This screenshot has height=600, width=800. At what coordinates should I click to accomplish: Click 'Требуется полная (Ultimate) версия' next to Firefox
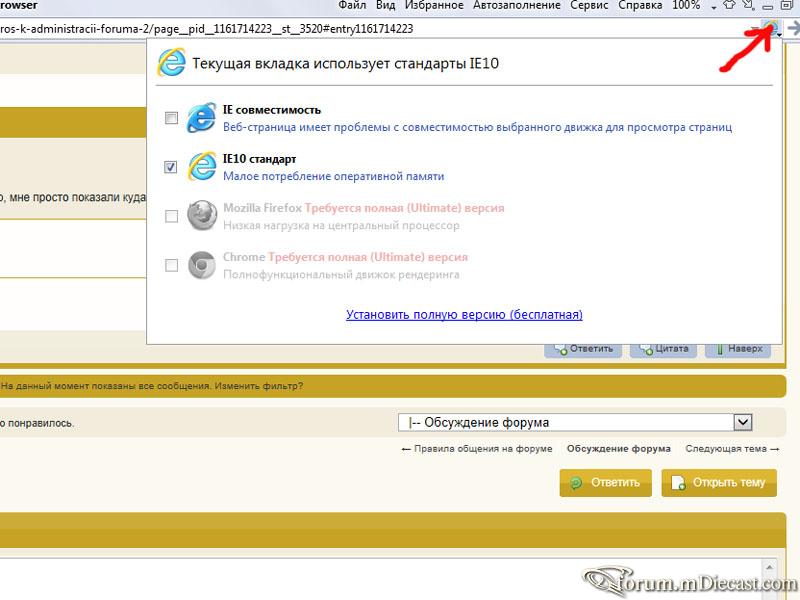405,208
